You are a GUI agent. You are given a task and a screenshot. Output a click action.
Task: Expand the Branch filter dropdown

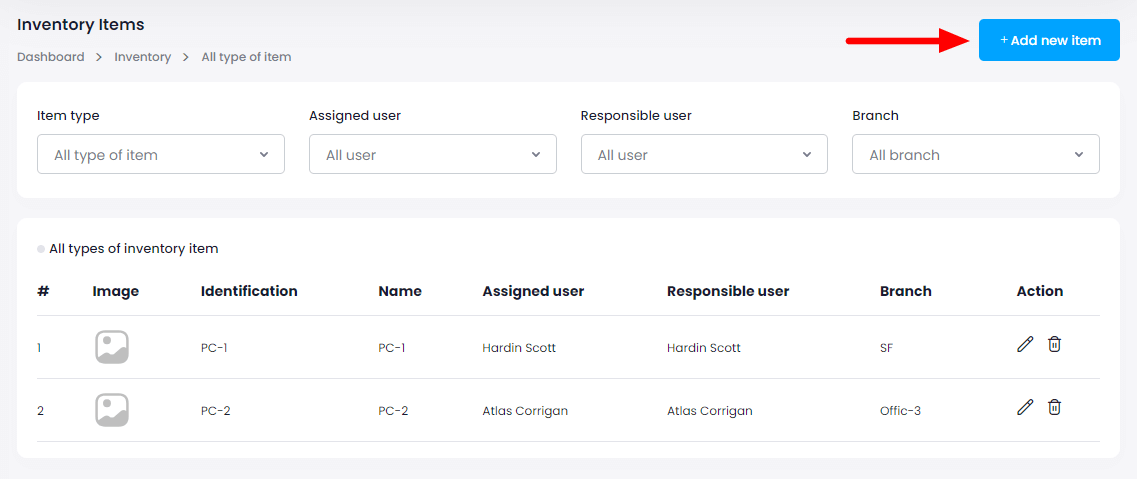(975, 155)
